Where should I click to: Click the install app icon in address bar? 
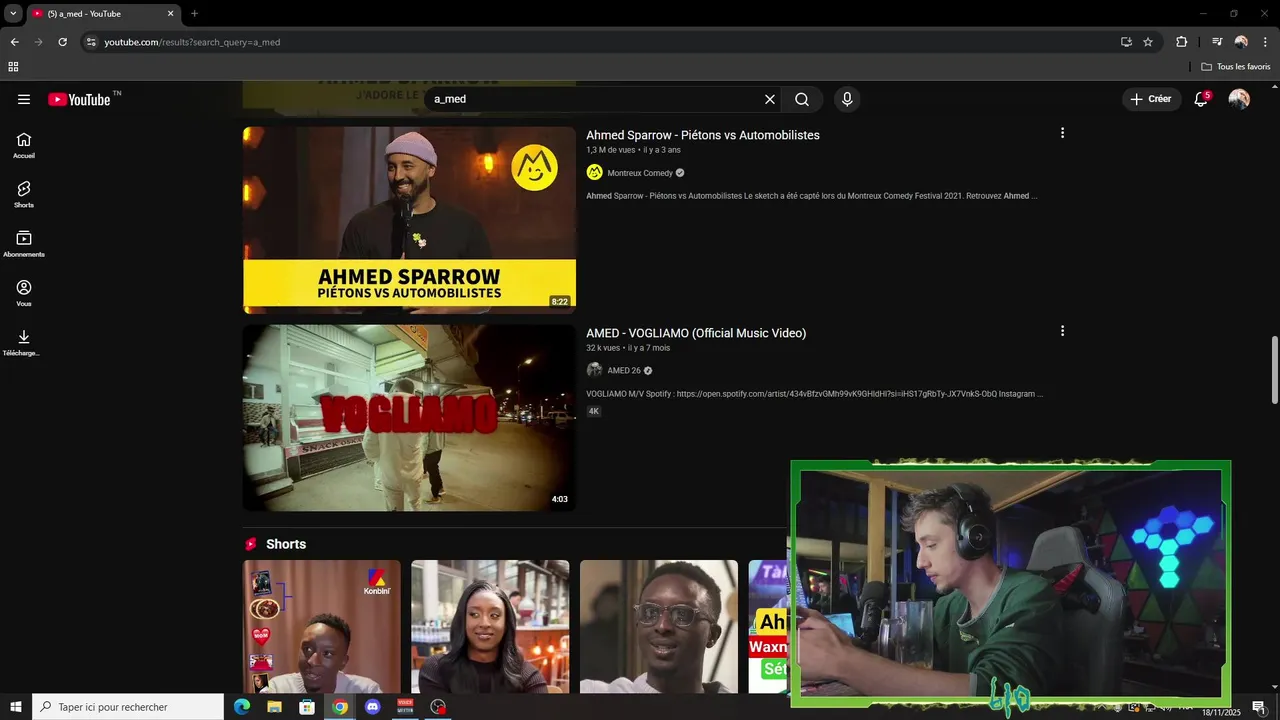(1126, 42)
